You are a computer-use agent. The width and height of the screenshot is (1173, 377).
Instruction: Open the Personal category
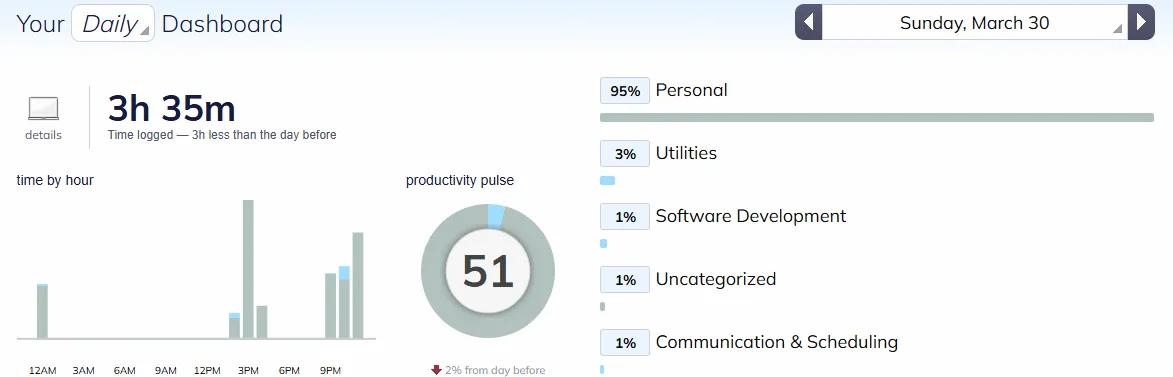click(x=691, y=90)
